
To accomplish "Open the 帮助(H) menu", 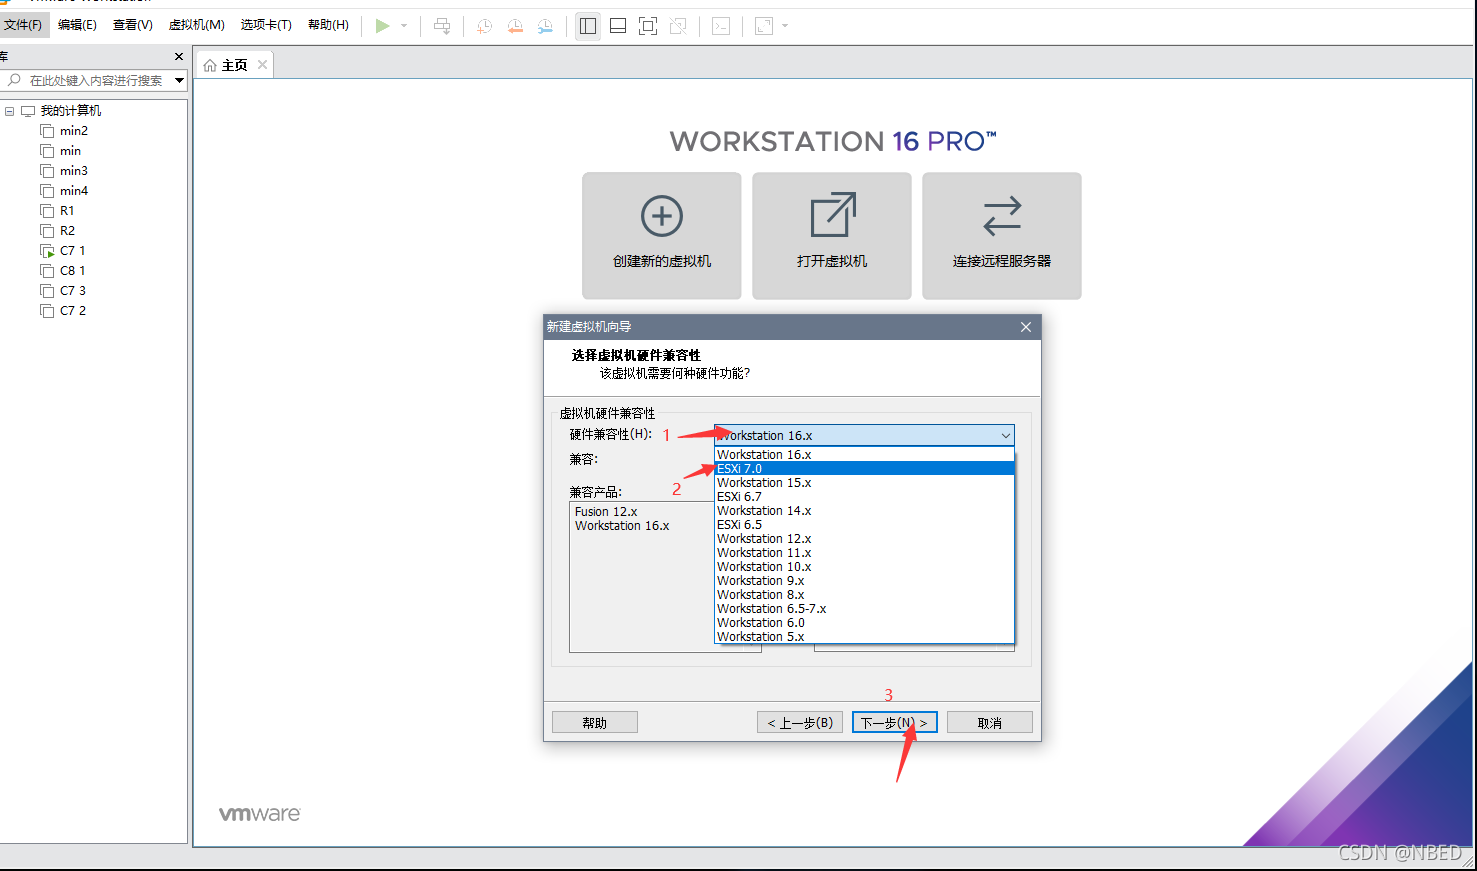I will 328,25.
